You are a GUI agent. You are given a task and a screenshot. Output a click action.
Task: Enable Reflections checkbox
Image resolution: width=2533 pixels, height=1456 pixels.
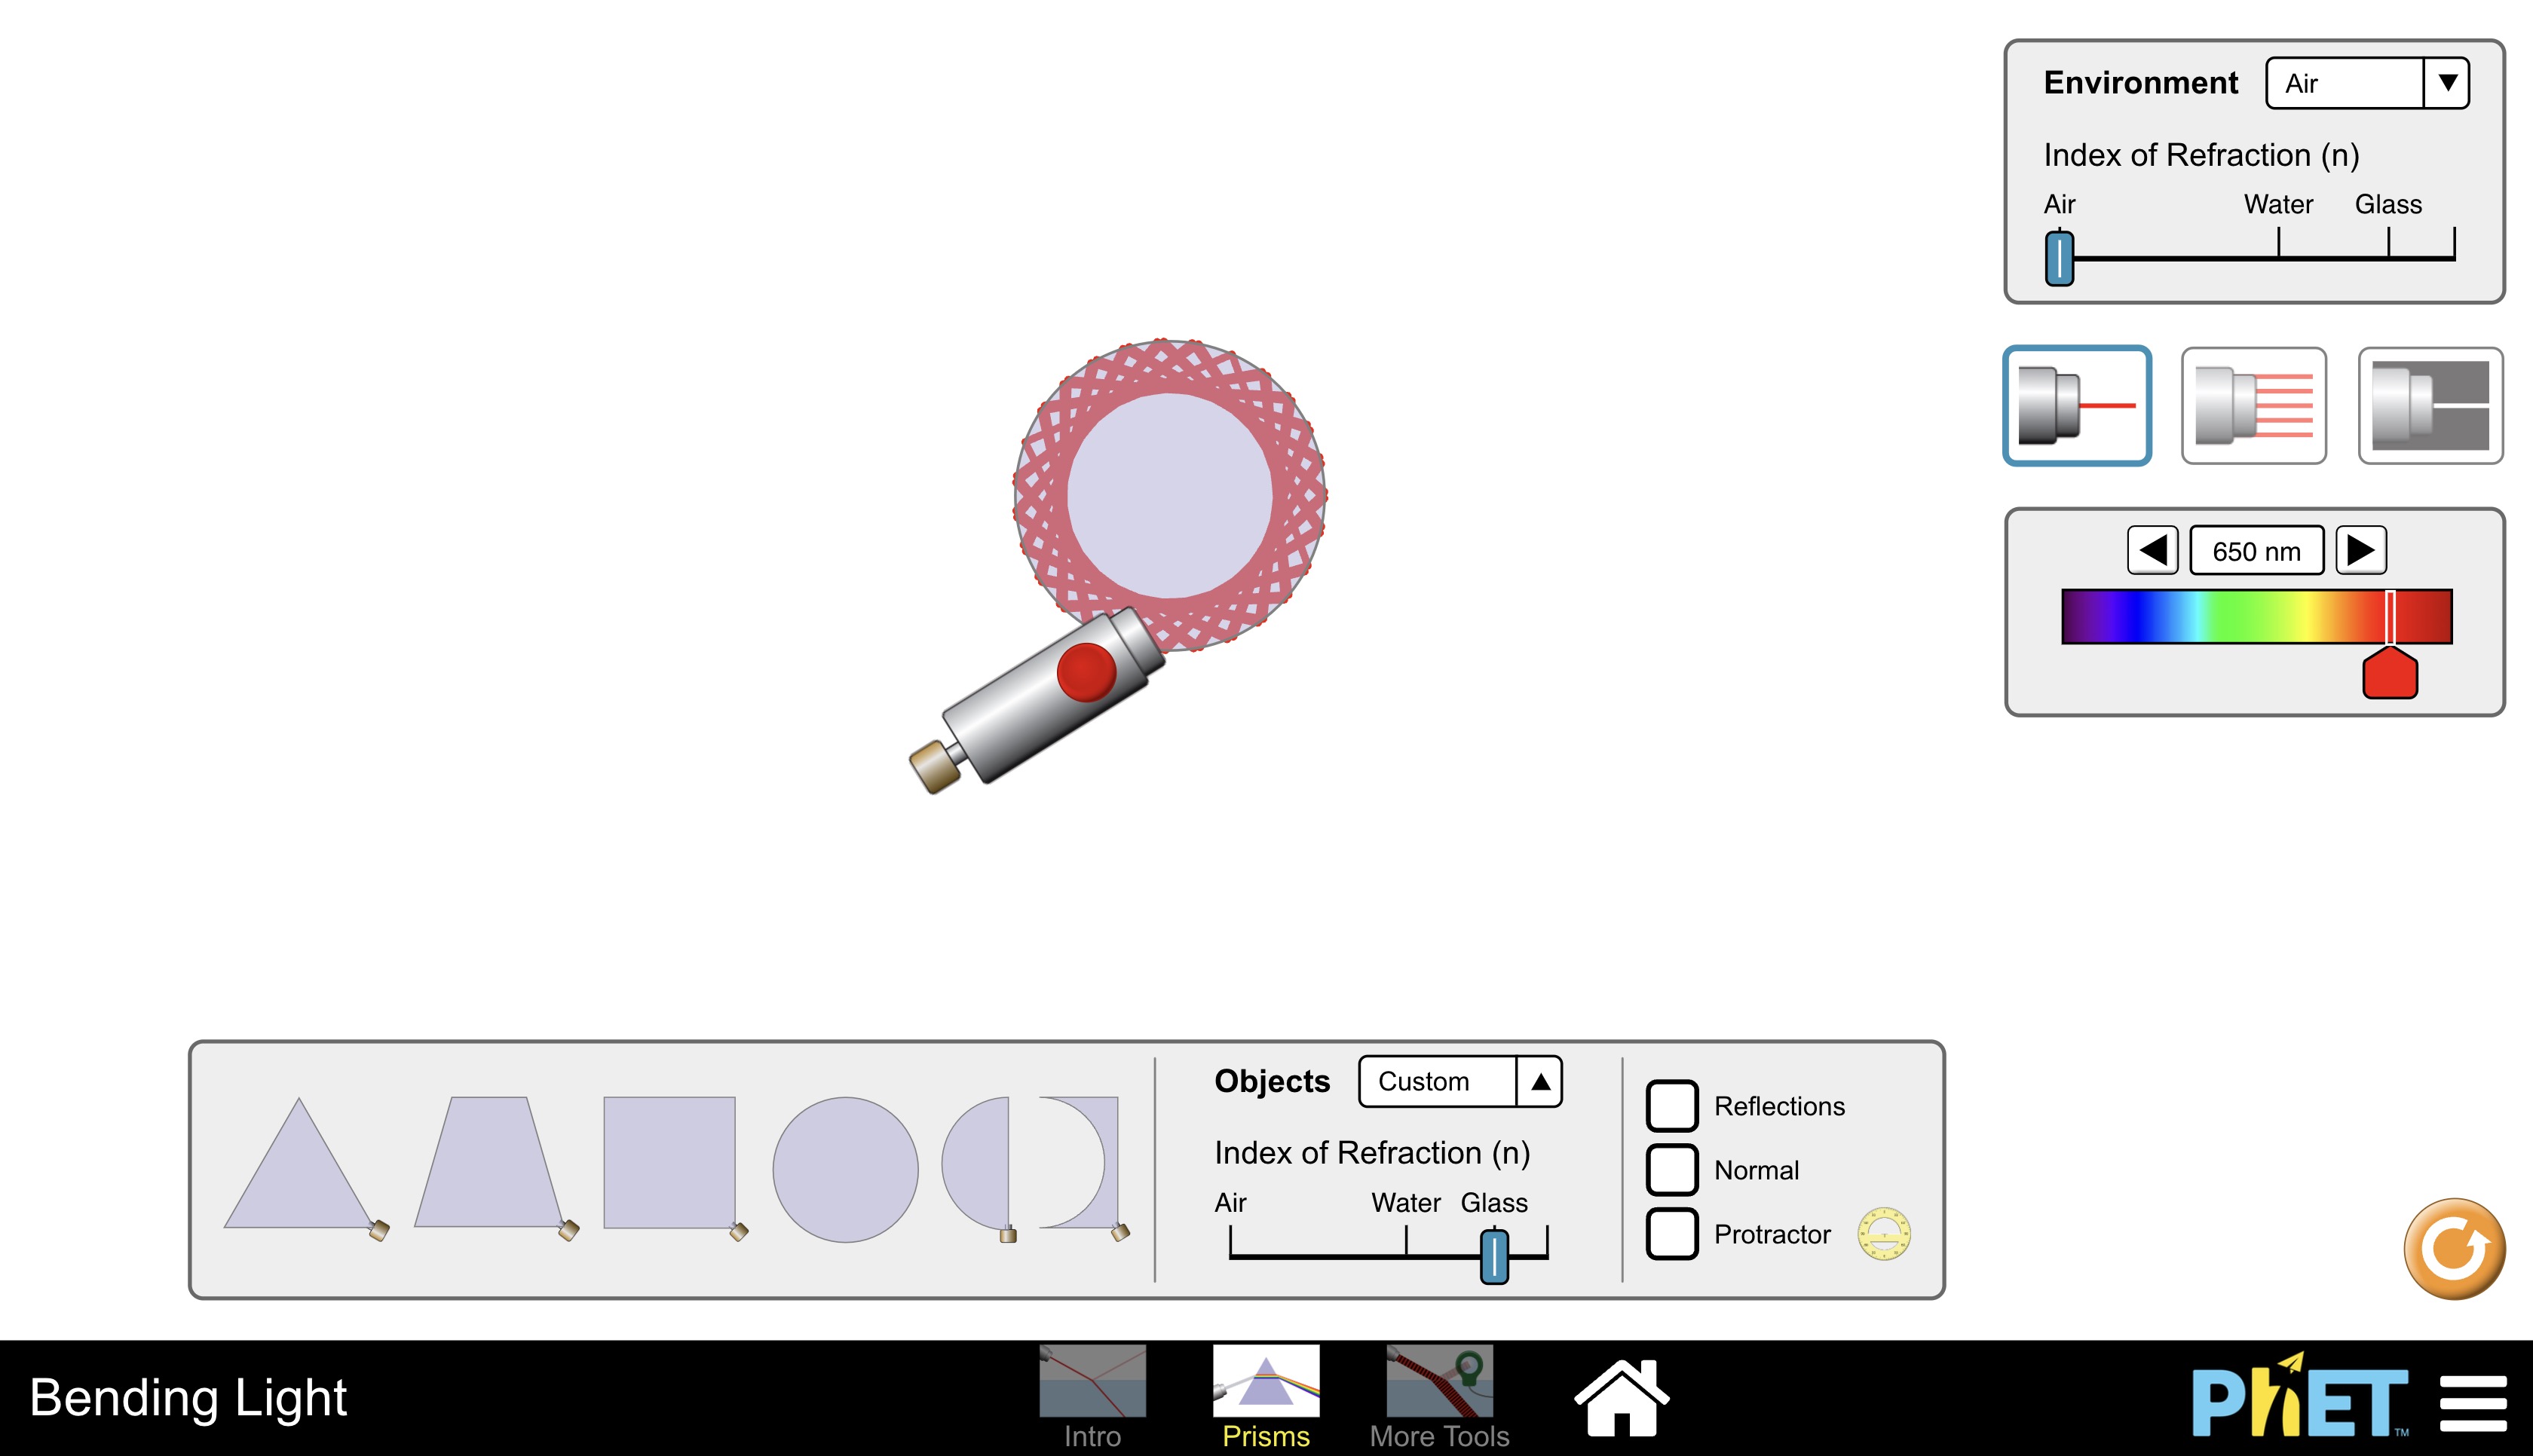pos(1670,1105)
